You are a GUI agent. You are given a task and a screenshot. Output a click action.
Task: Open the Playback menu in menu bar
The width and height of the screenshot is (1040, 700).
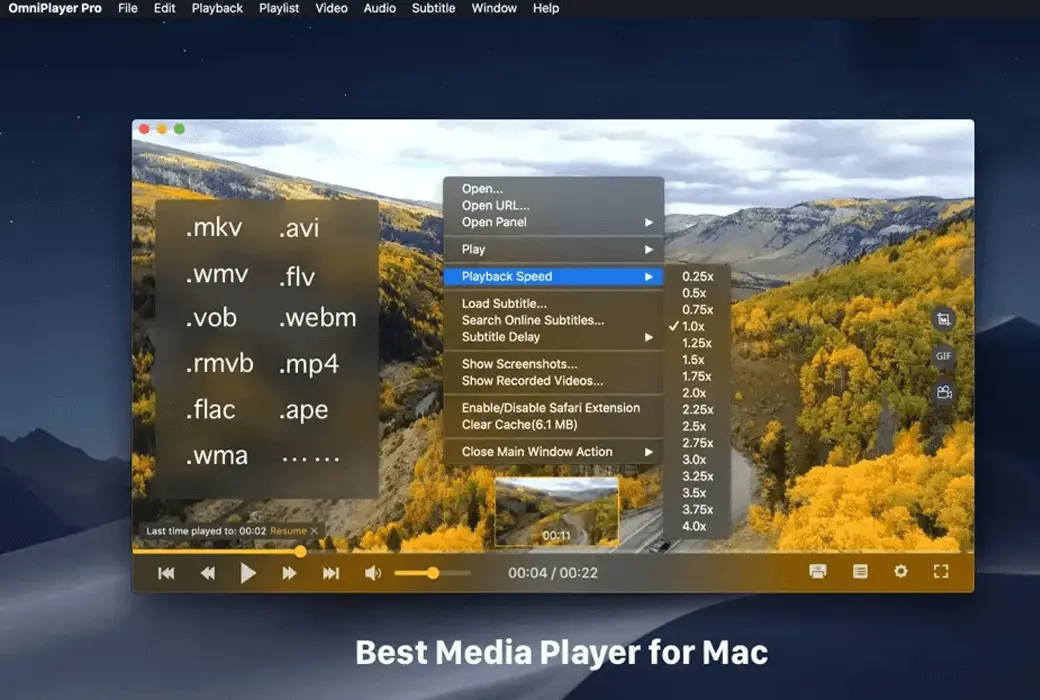click(x=217, y=8)
